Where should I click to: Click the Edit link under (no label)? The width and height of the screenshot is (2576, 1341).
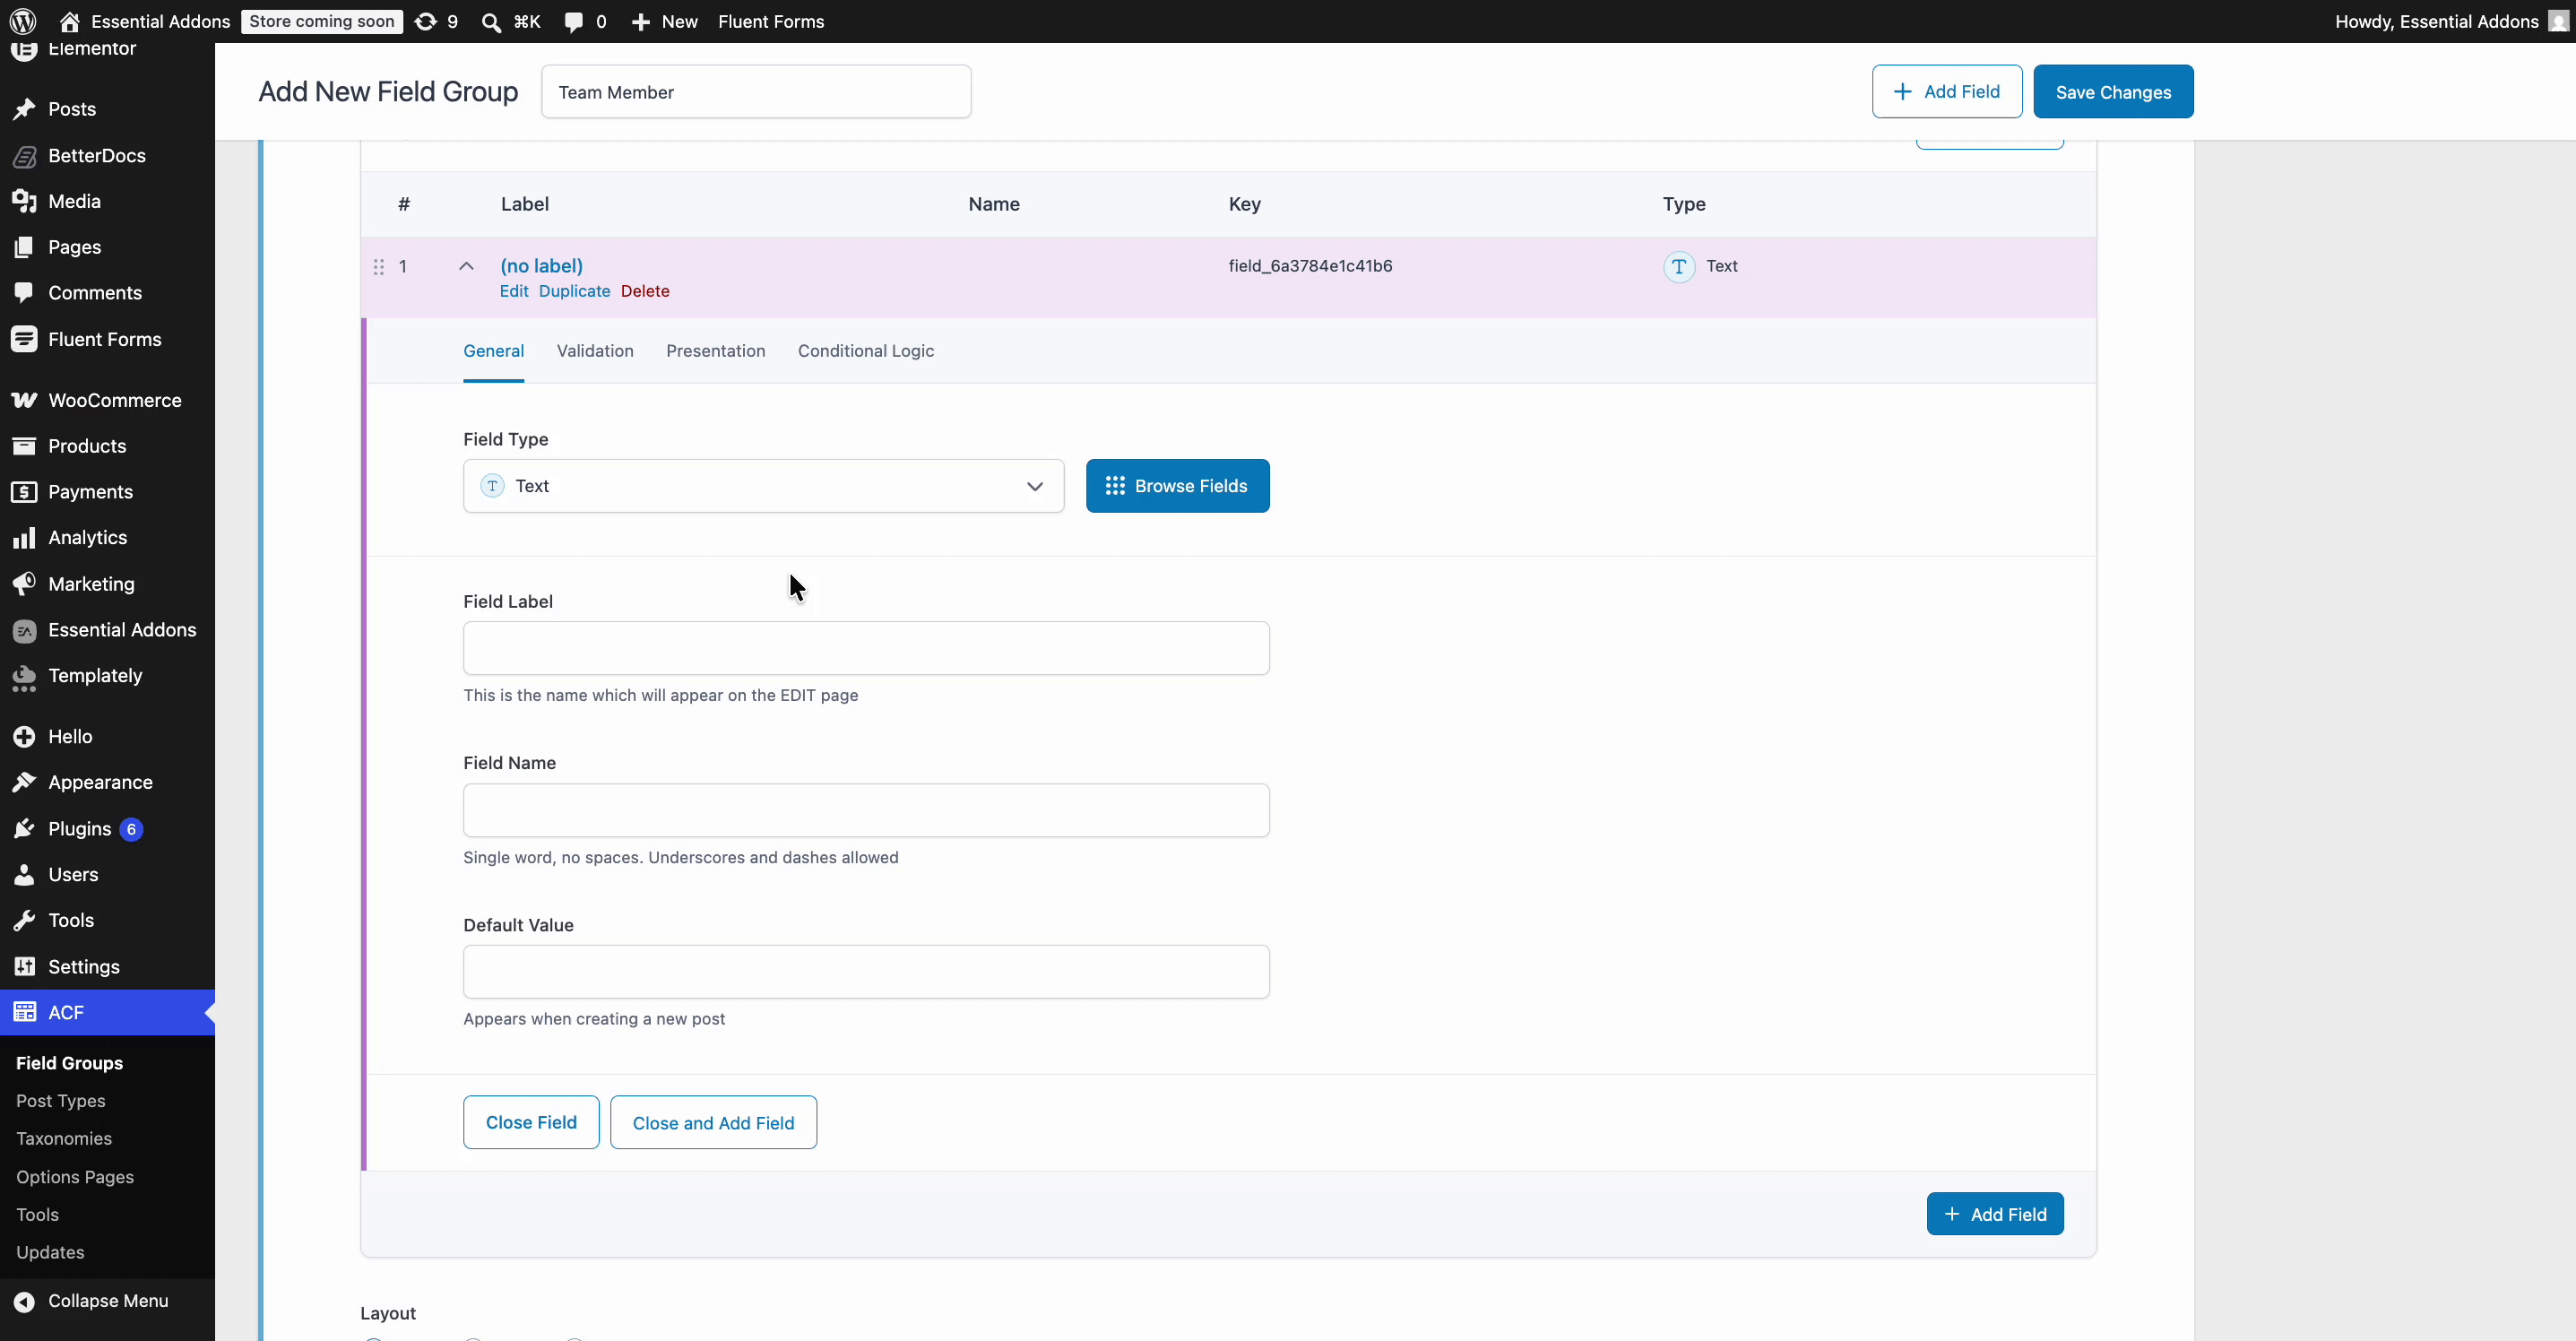(514, 291)
